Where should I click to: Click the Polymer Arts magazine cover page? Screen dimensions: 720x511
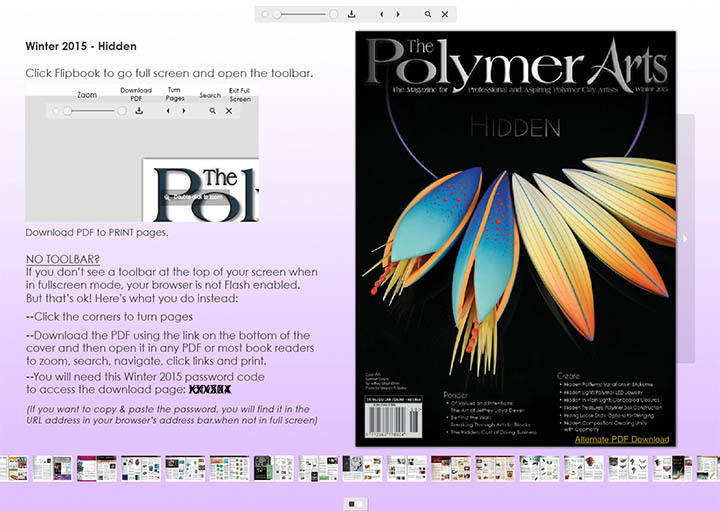[516, 238]
